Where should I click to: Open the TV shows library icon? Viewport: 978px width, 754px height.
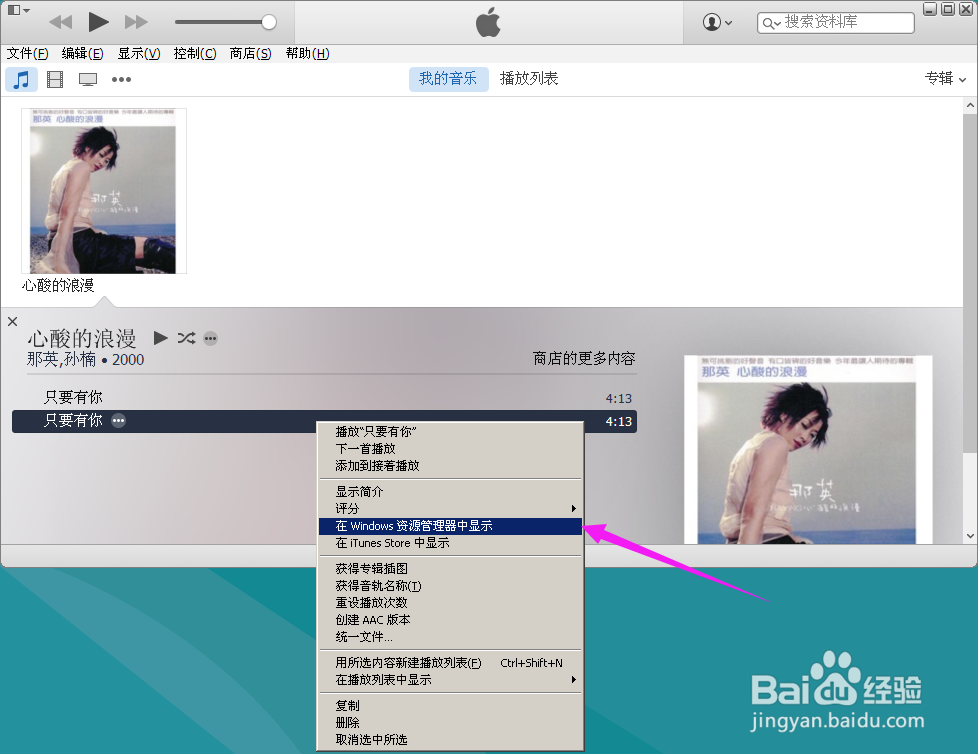click(87, 79)
